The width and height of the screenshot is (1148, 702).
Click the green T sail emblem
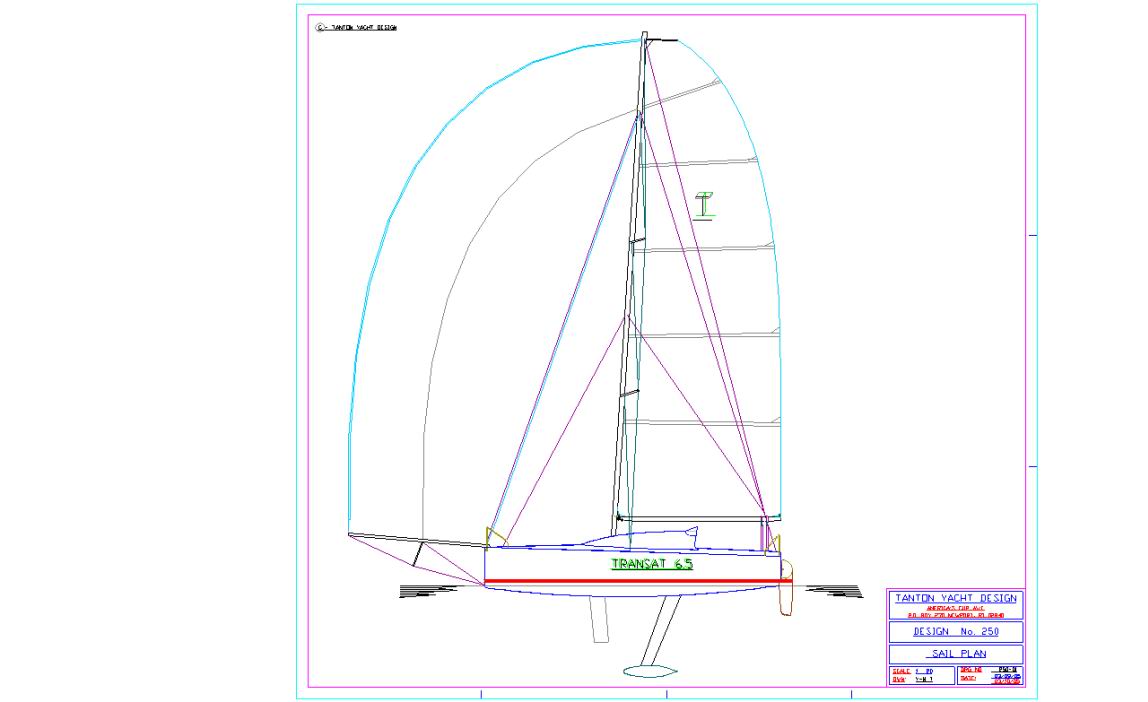(x=706, y=205)
